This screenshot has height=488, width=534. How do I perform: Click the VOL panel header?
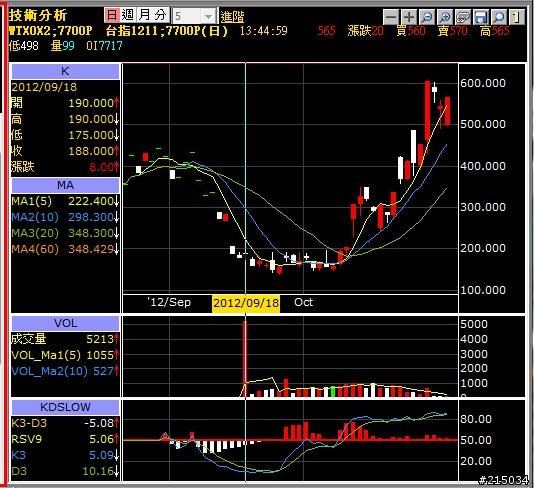65,323
